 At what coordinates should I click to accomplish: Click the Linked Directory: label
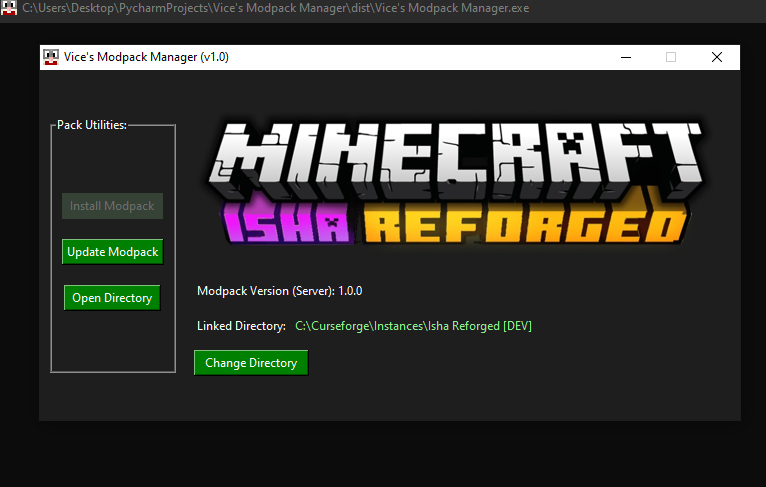click(x=241, y=326)
